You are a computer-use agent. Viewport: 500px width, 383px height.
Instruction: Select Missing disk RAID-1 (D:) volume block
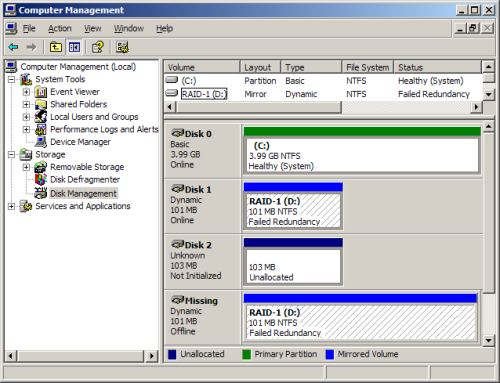360,317
